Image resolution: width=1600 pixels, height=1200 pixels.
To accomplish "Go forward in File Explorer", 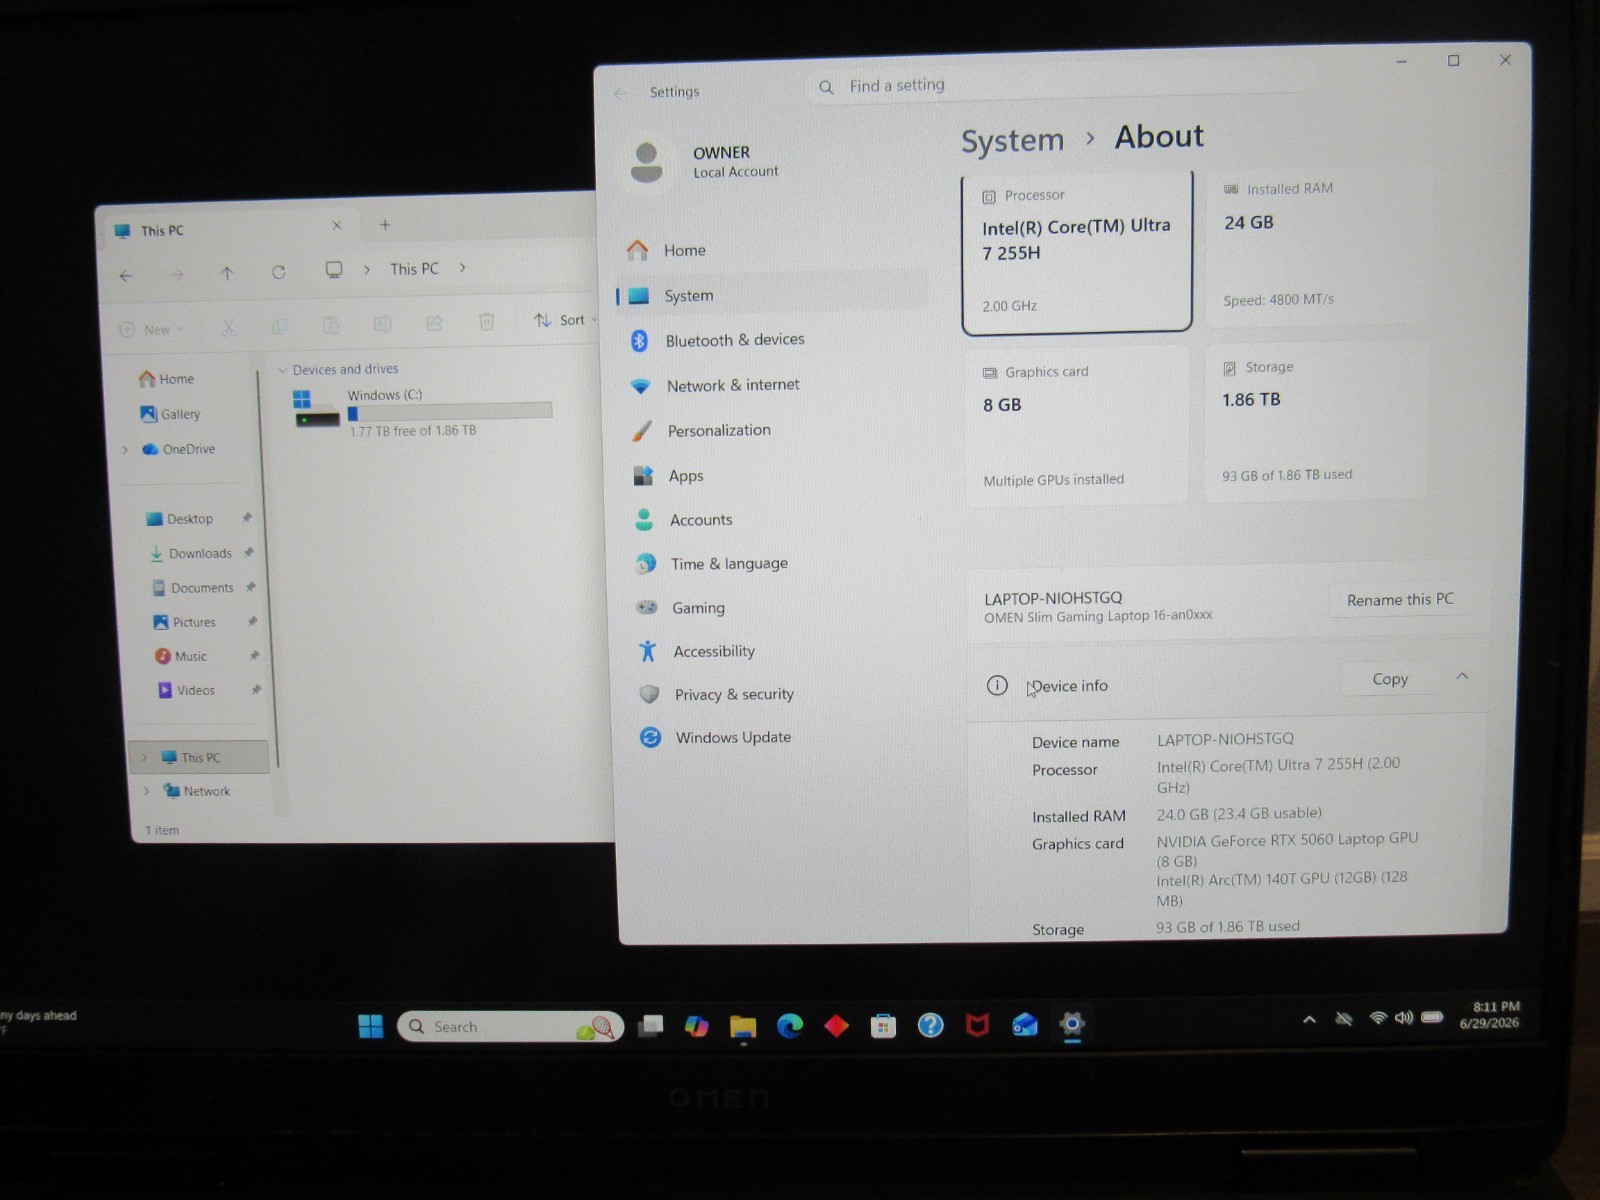I will [x=176, y=274].
